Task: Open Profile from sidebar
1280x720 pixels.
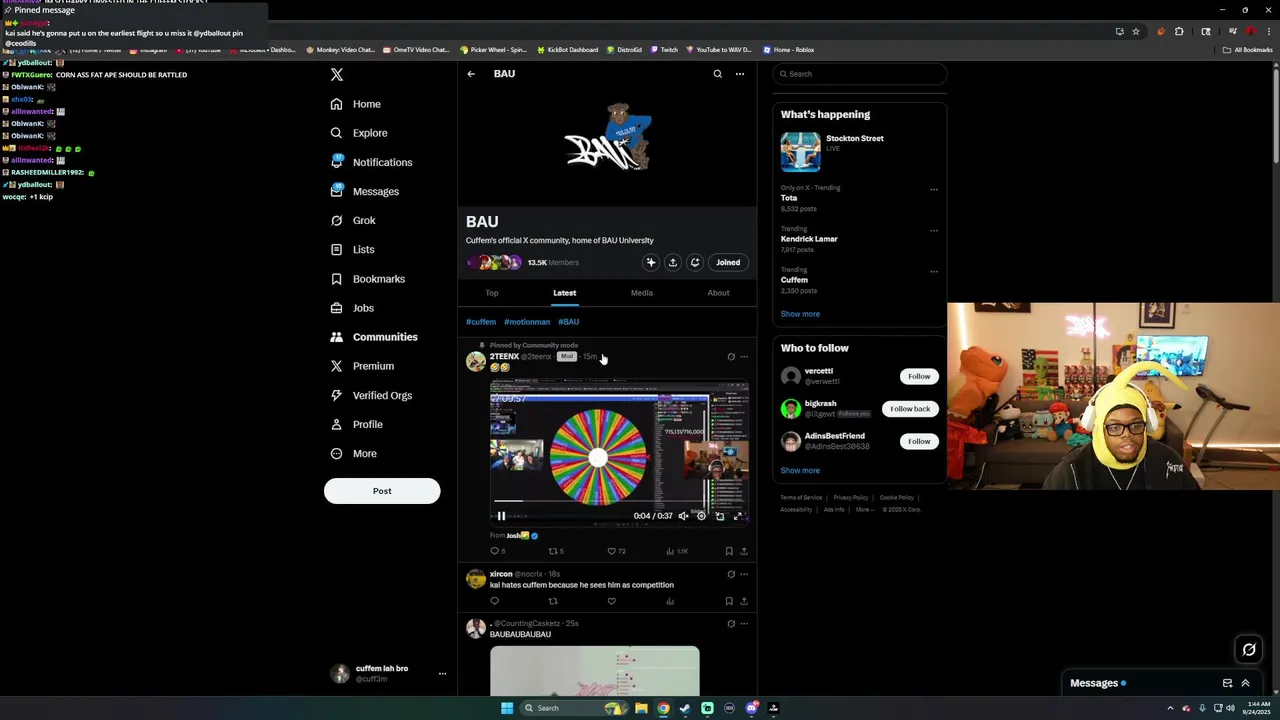Action: click(356, 424)
